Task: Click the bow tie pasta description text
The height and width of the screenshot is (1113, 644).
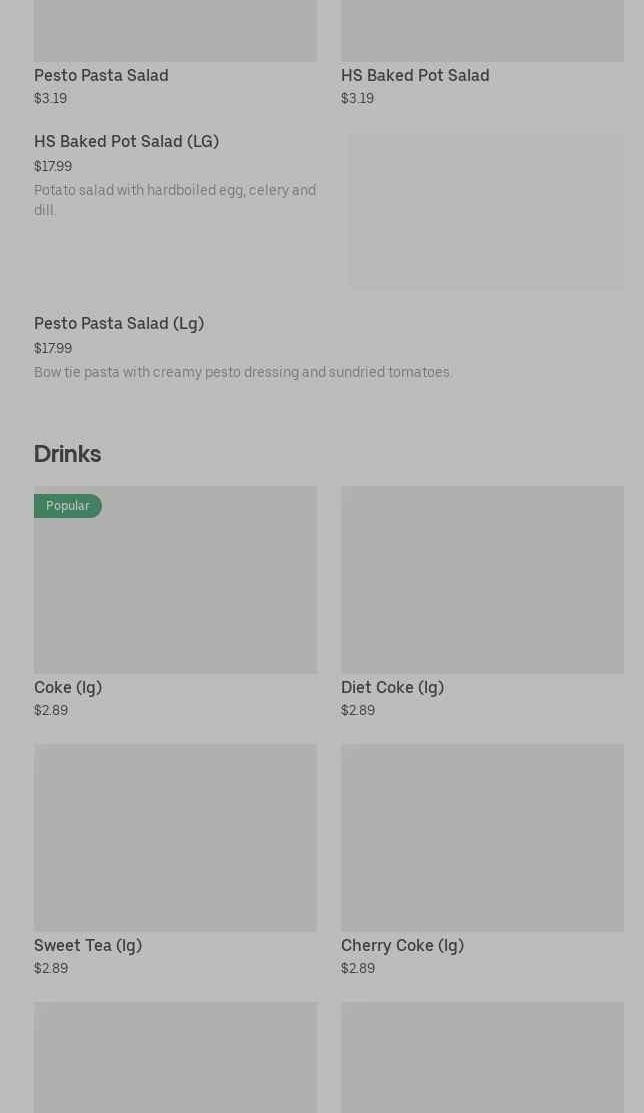Action: pos(243,373)
